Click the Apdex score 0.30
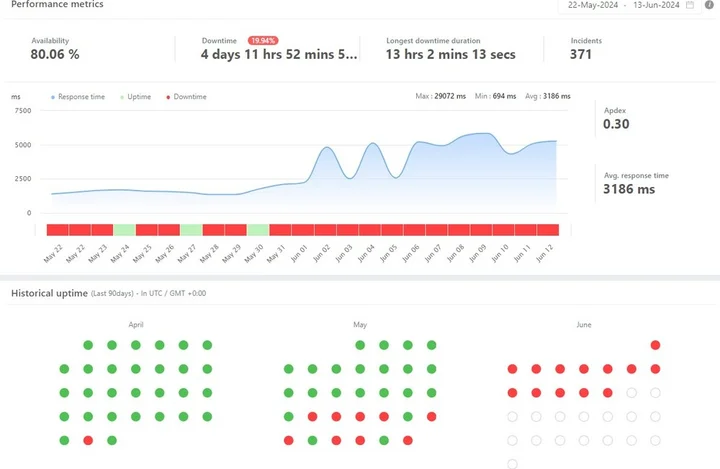 (616, 125)
